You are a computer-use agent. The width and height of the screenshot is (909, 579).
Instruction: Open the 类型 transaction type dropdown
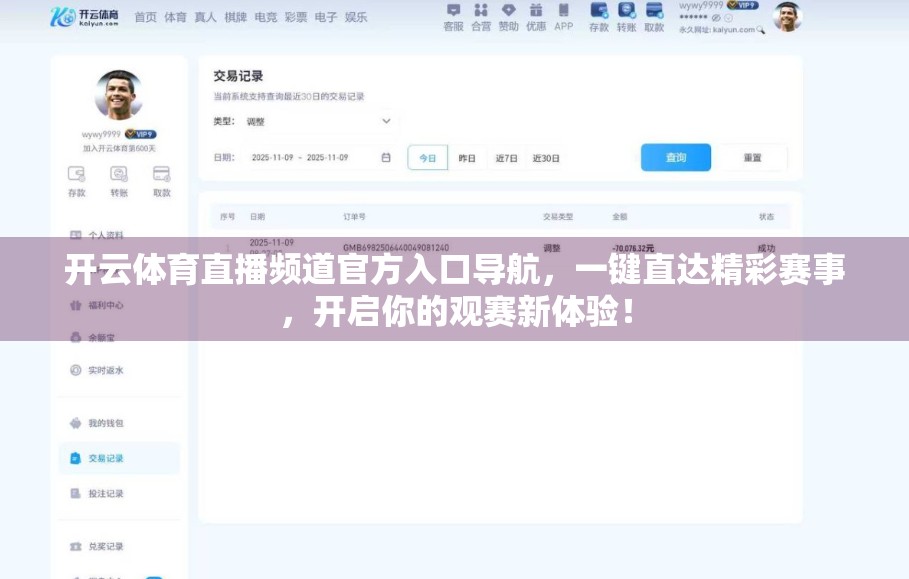click(x=320, y=120)
